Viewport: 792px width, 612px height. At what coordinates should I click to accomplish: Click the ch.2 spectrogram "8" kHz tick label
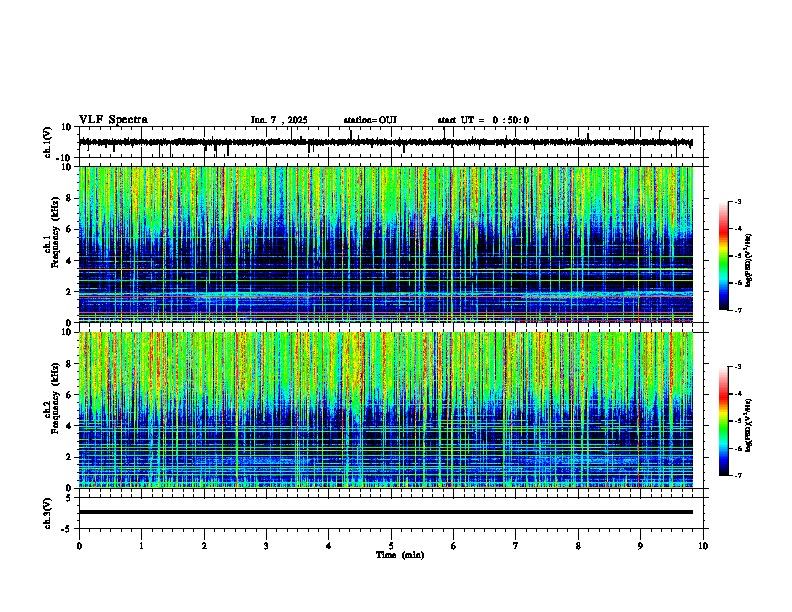(69, 364)
